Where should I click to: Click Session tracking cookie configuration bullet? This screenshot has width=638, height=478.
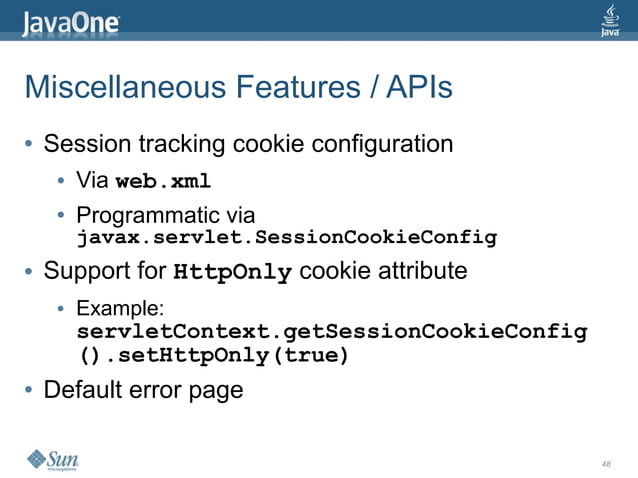[x=248, y=144]
